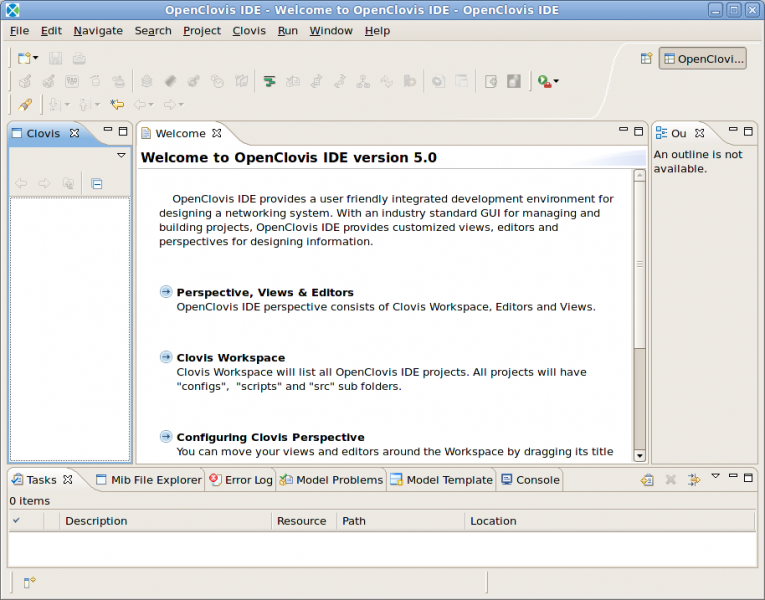Click the Add Task icon in the Tasks toolbar
Screen dimensions: 765x600
coord(647,480)
